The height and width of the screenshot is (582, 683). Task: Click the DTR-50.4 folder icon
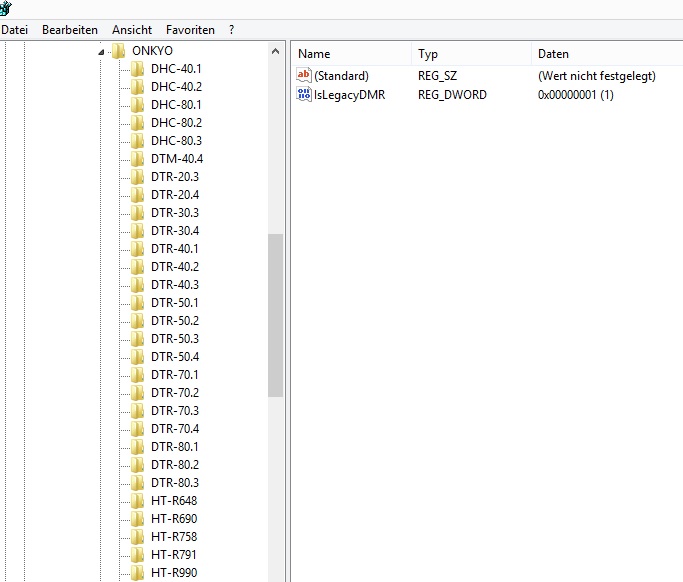[137, 357]
